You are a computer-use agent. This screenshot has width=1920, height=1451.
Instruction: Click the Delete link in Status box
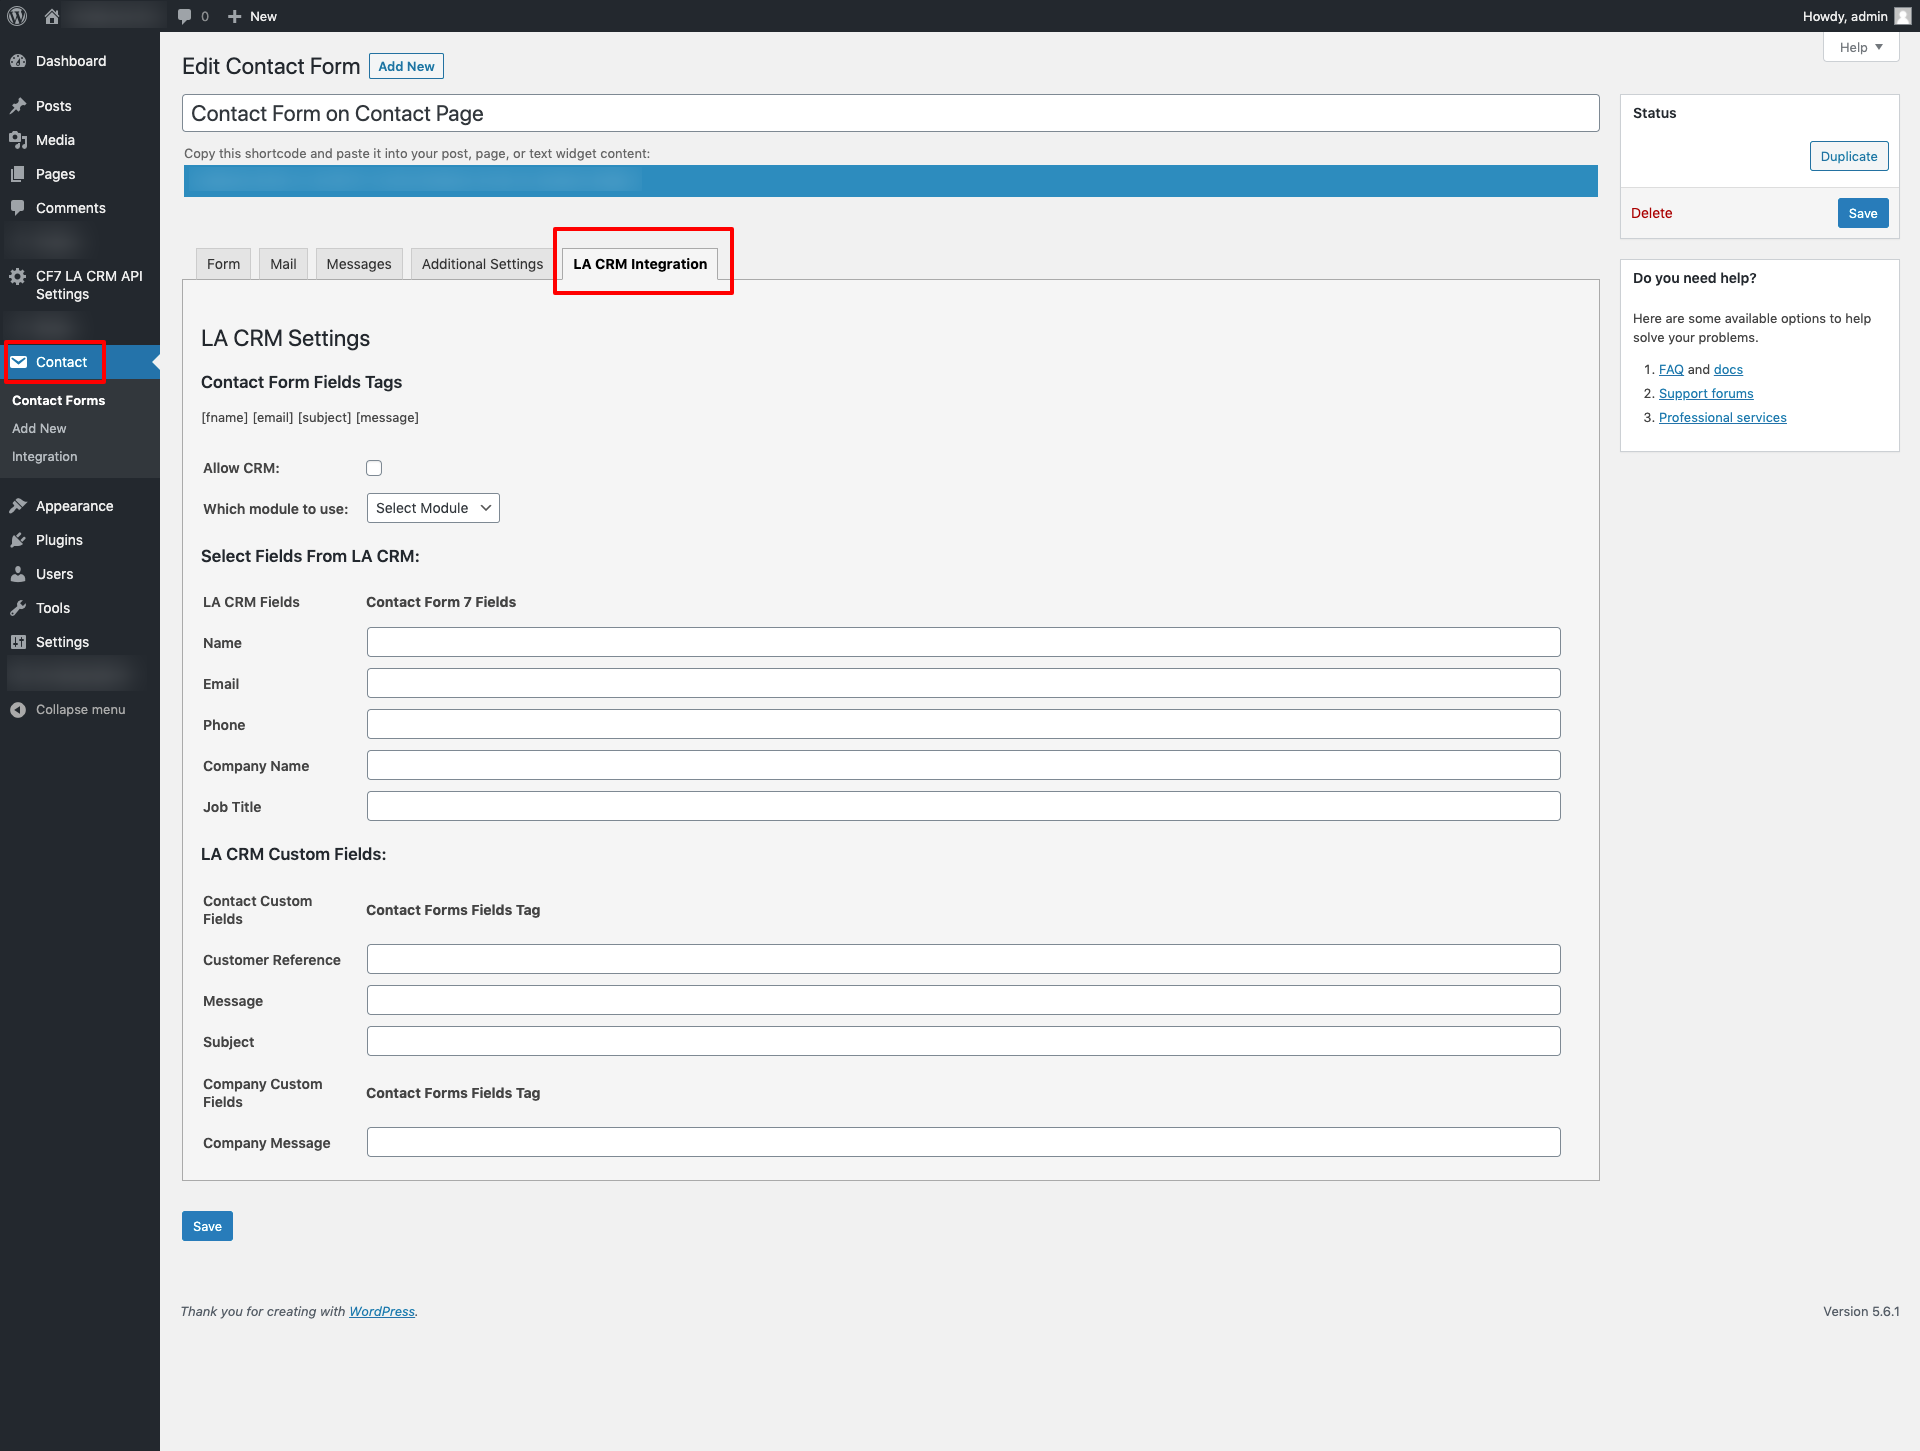[x=1651, y=213]
